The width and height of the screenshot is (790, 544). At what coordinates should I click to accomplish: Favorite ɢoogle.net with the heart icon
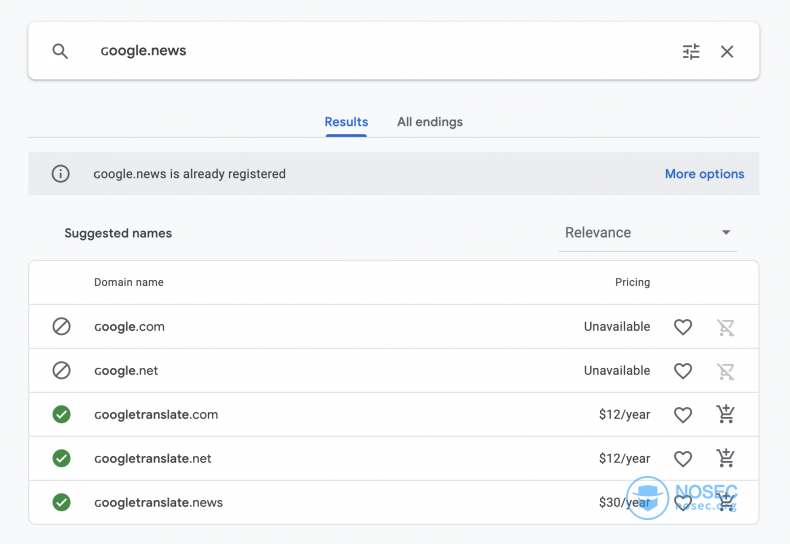click(x=683, y=371)
